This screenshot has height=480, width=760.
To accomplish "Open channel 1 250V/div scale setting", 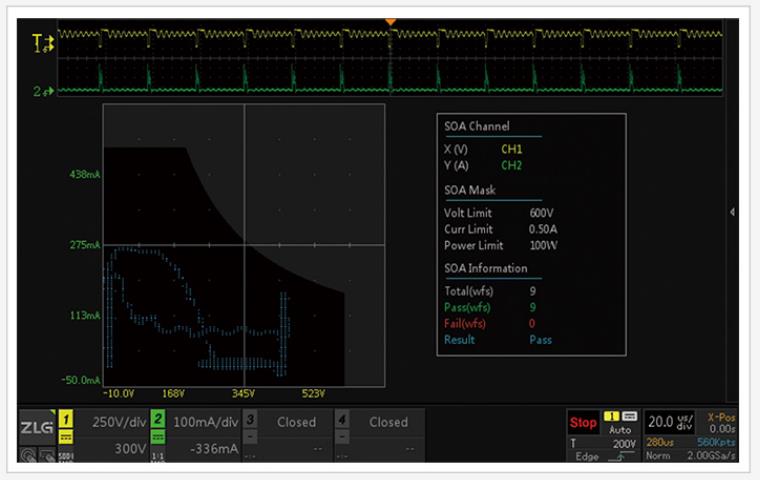I will (x=118, y=422).
